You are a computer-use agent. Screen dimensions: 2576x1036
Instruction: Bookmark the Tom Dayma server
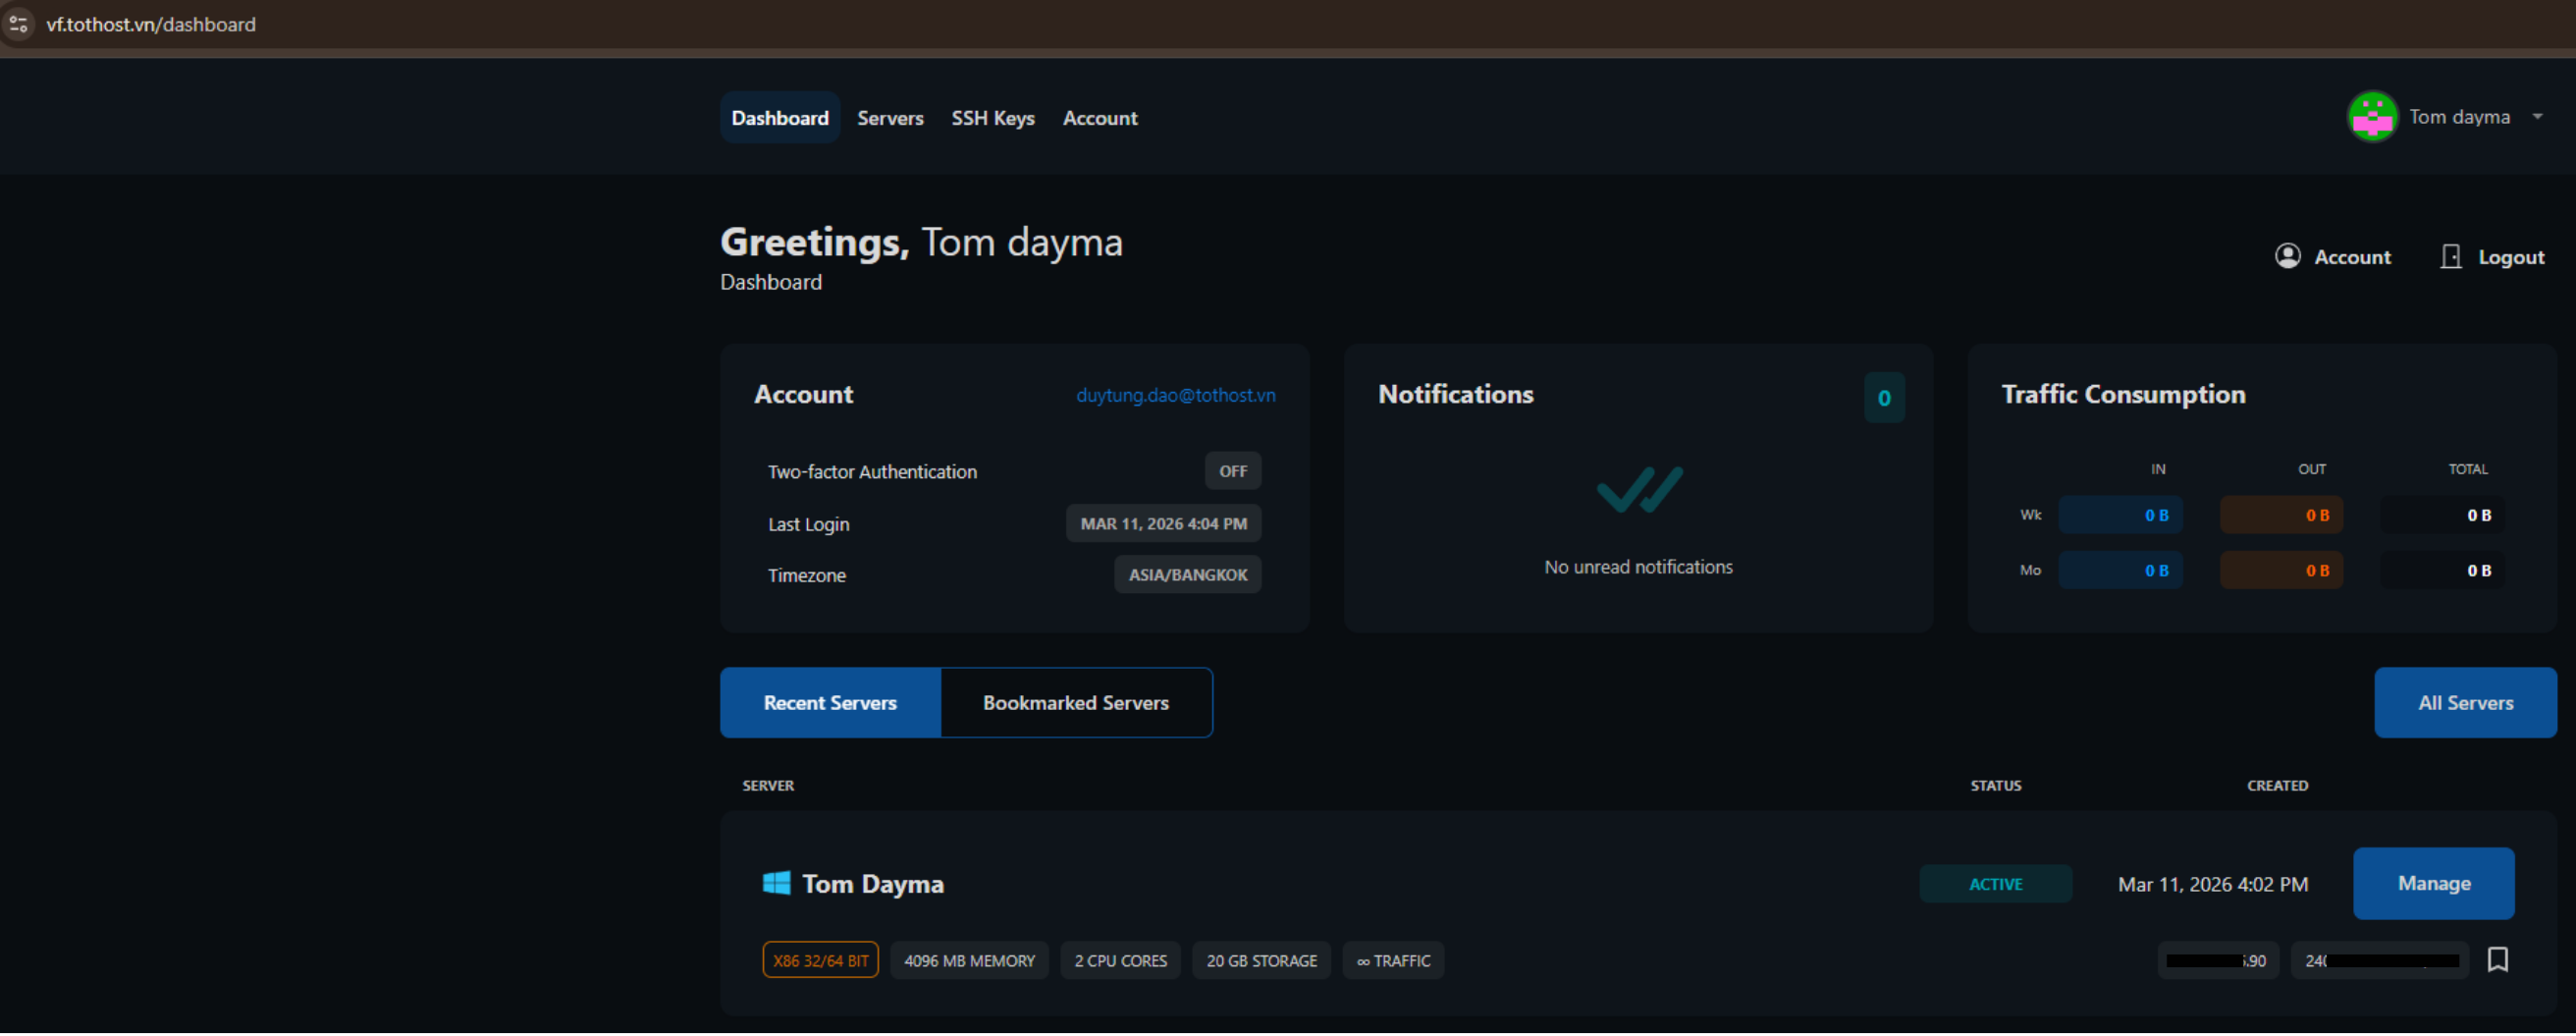point(2497,960)
